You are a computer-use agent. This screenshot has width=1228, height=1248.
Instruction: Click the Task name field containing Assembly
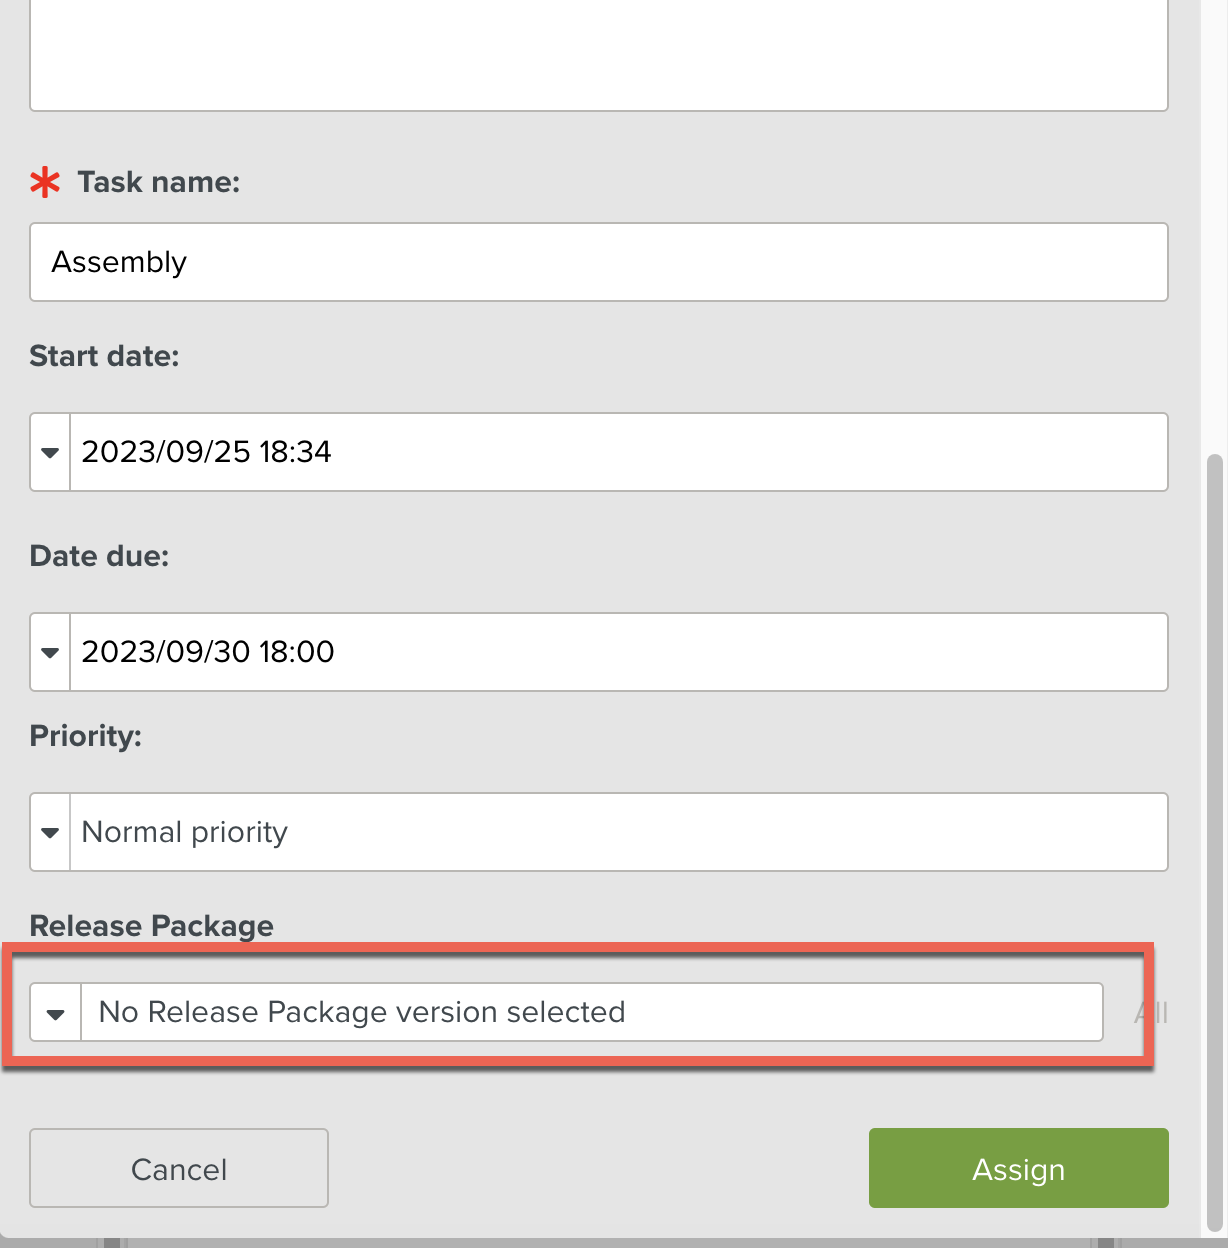point(599,262)
